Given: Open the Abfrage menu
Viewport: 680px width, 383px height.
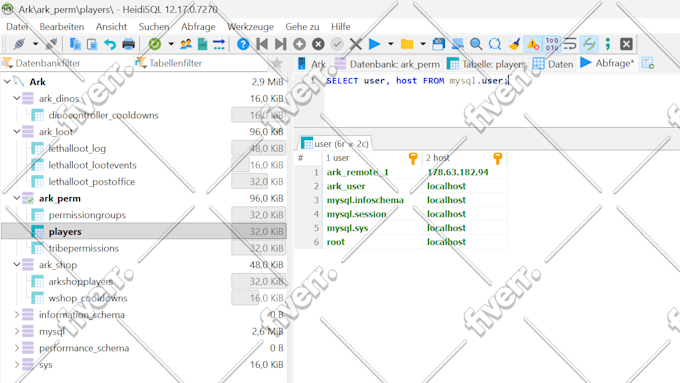Looking at the screenshot, I should [198, 26].
